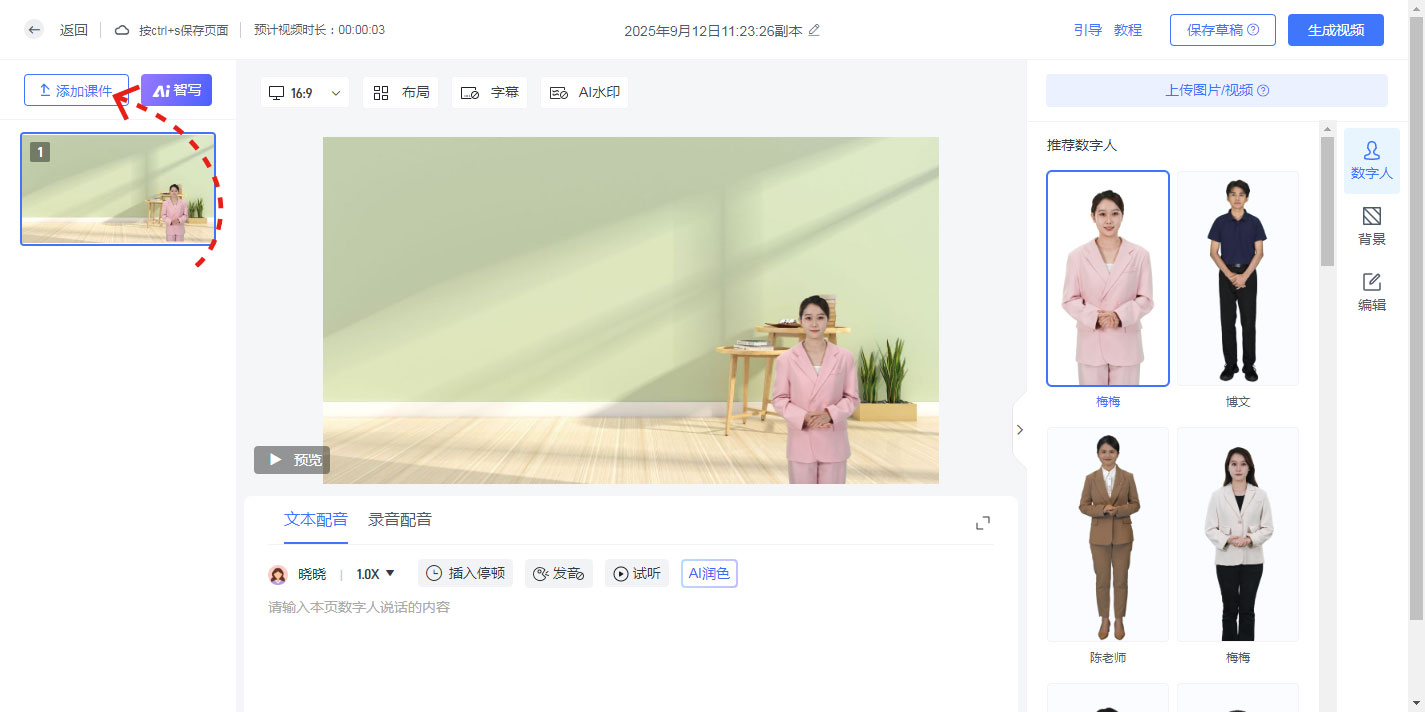
Task: Open the 教程 tutorial link
Action: 1127,30
